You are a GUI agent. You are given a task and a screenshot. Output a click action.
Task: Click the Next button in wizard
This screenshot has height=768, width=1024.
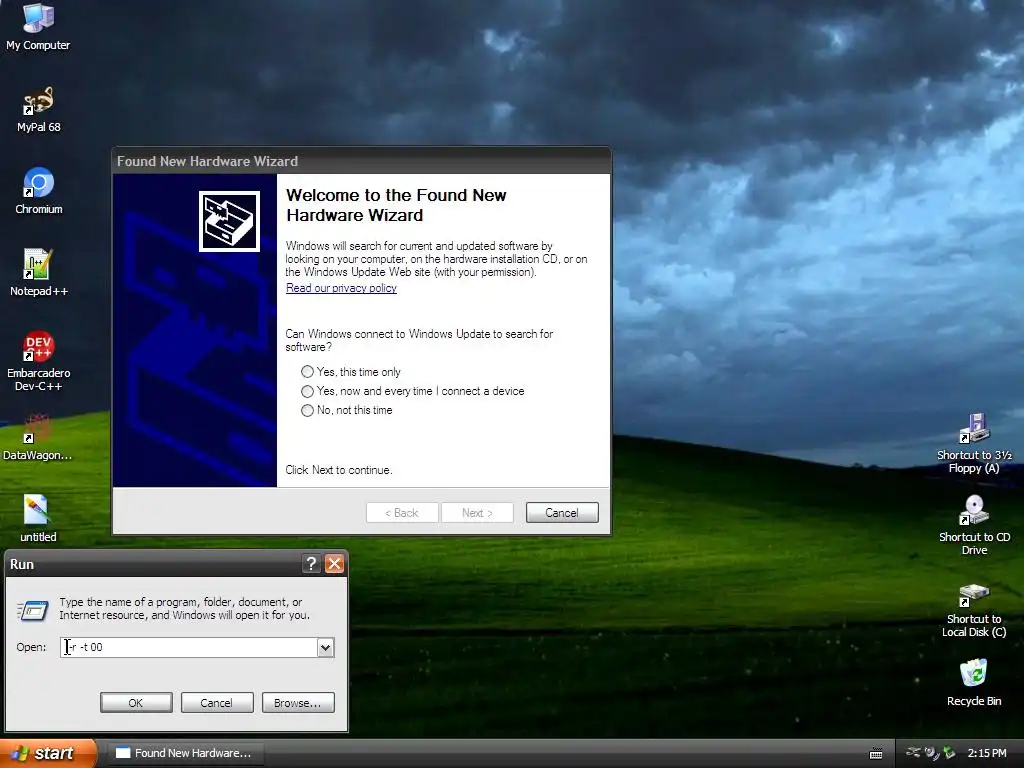pos(477,513)
